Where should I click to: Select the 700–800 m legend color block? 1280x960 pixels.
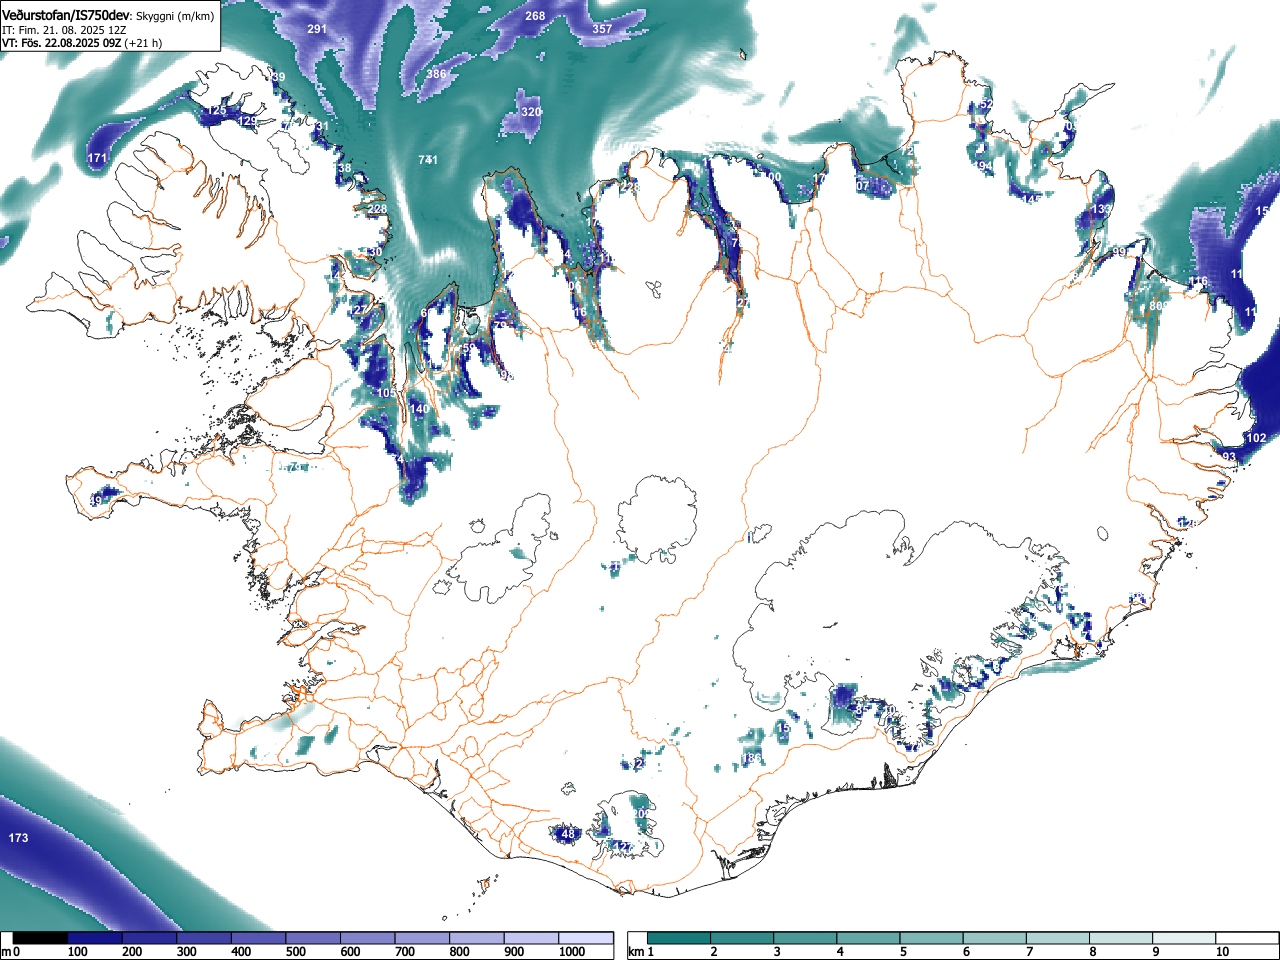pos(422,938)
